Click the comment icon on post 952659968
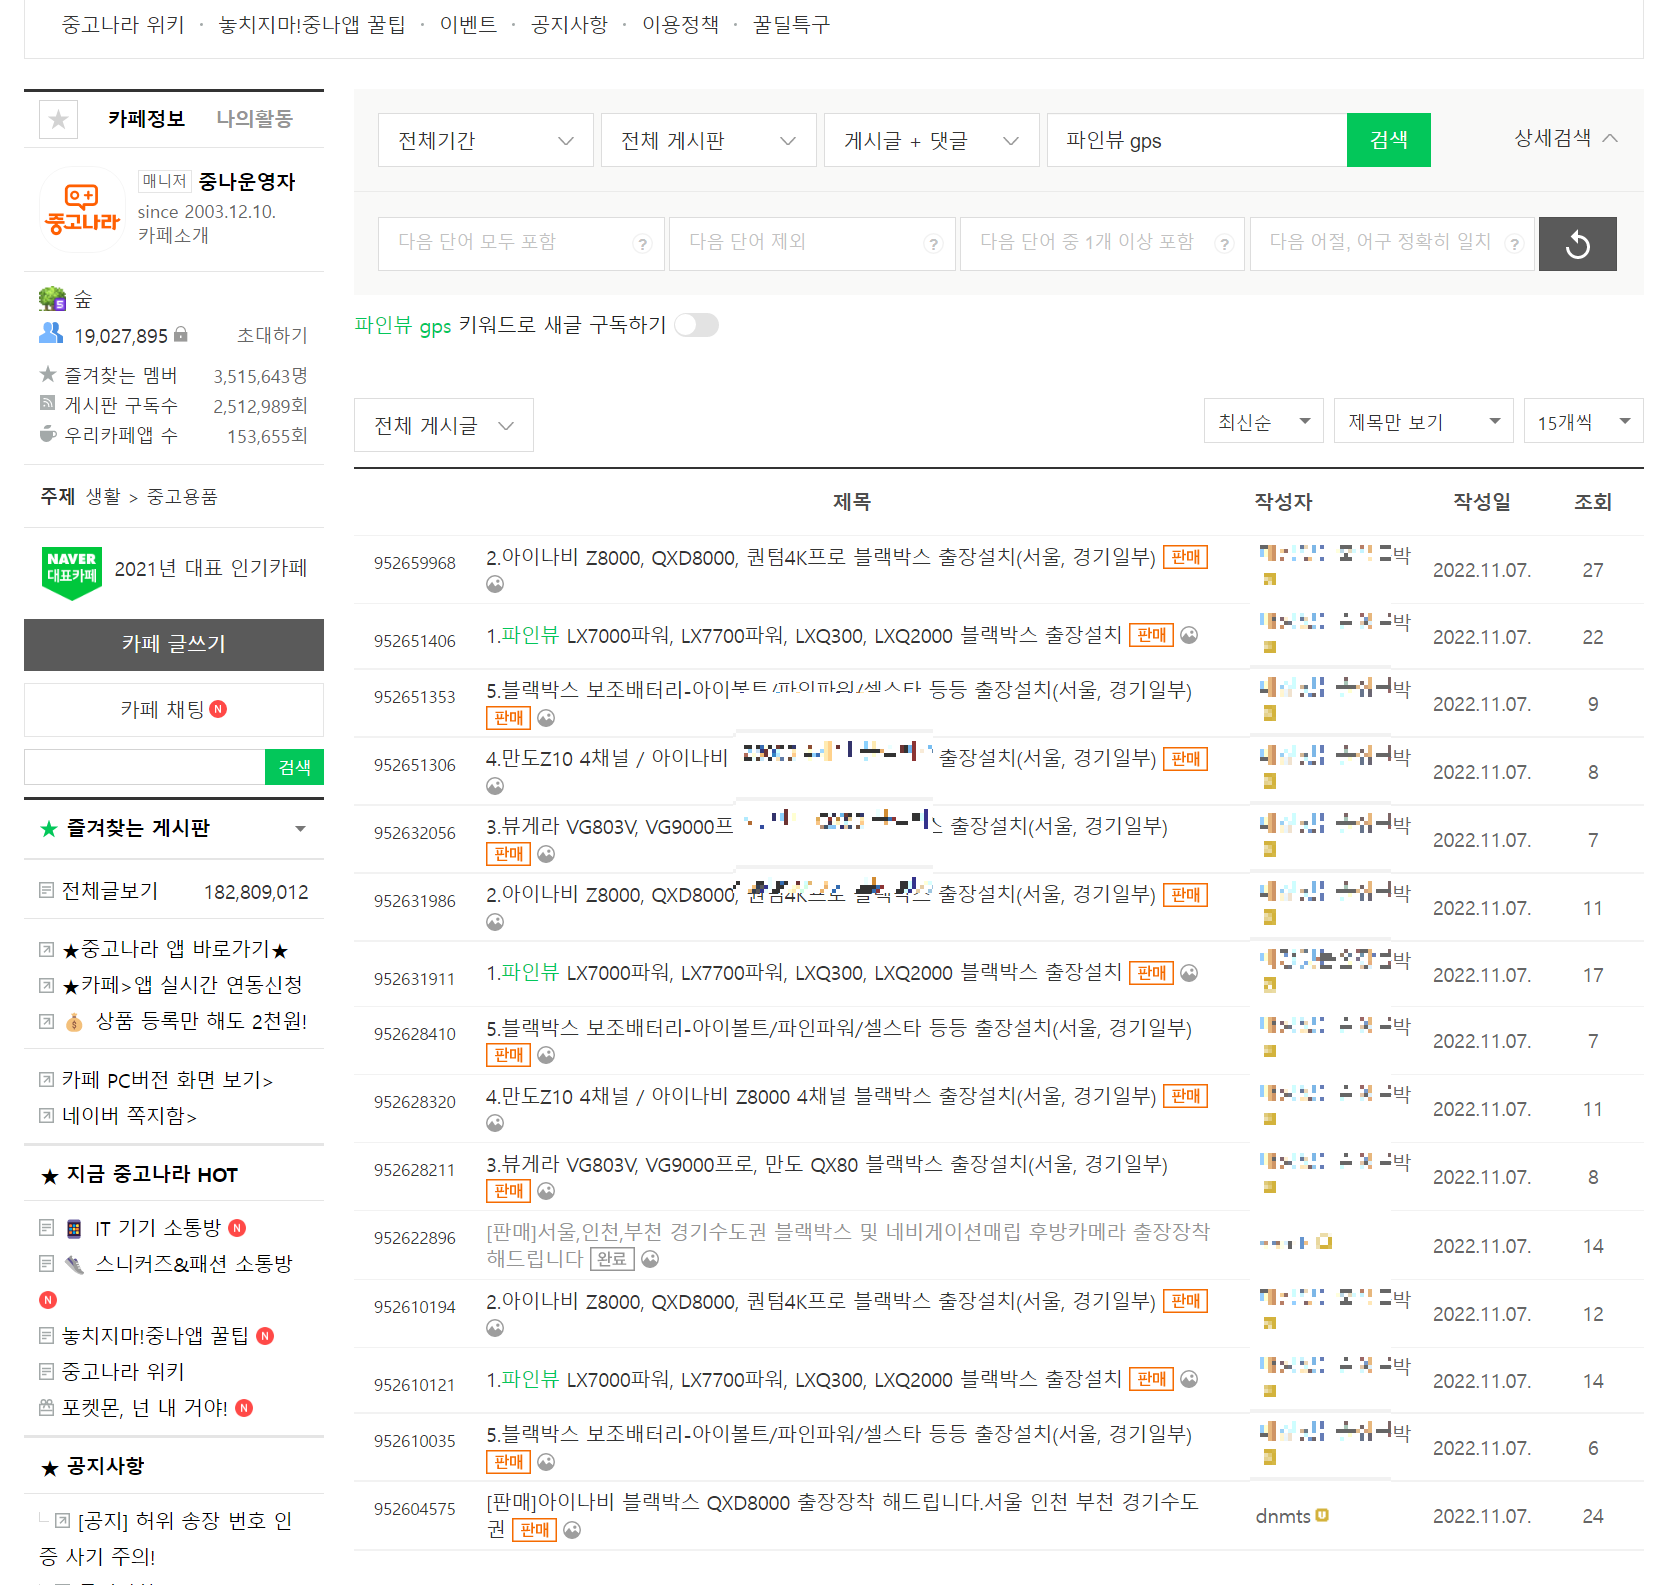 coord(495,584)
